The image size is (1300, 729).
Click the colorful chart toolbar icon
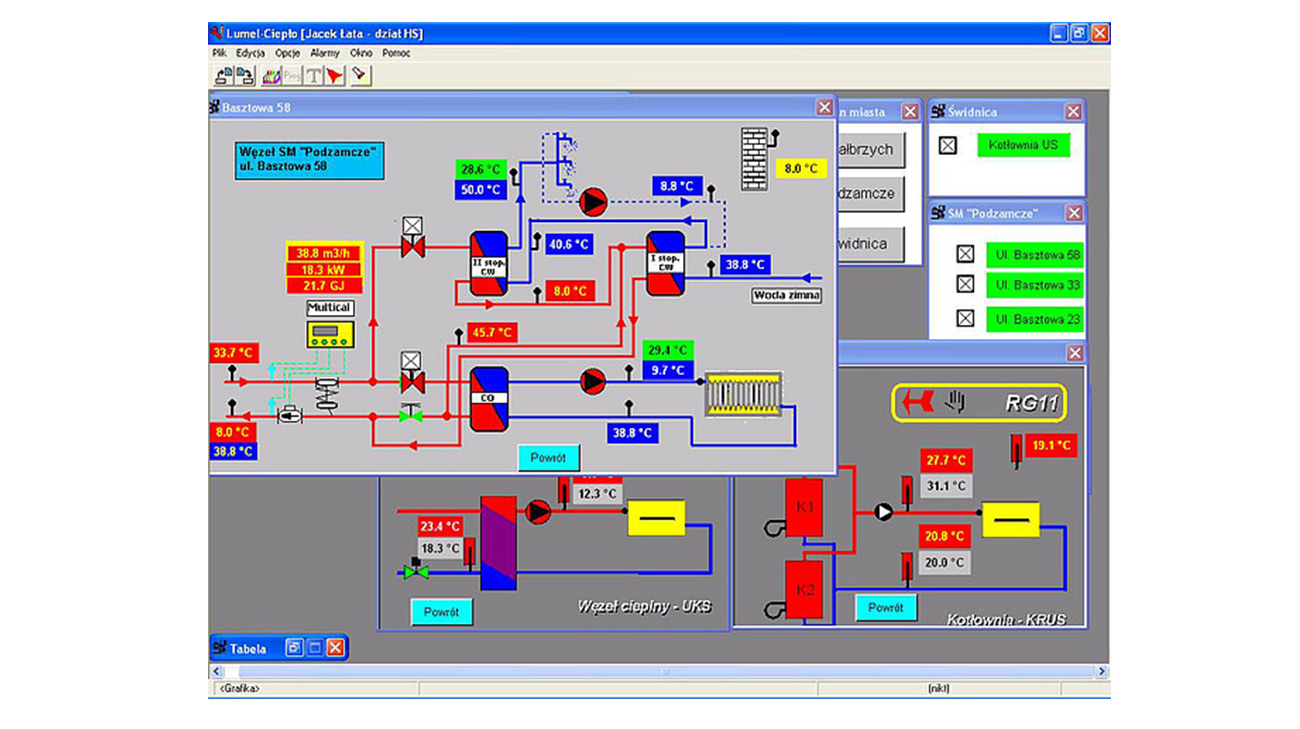[x=271, y=75]
